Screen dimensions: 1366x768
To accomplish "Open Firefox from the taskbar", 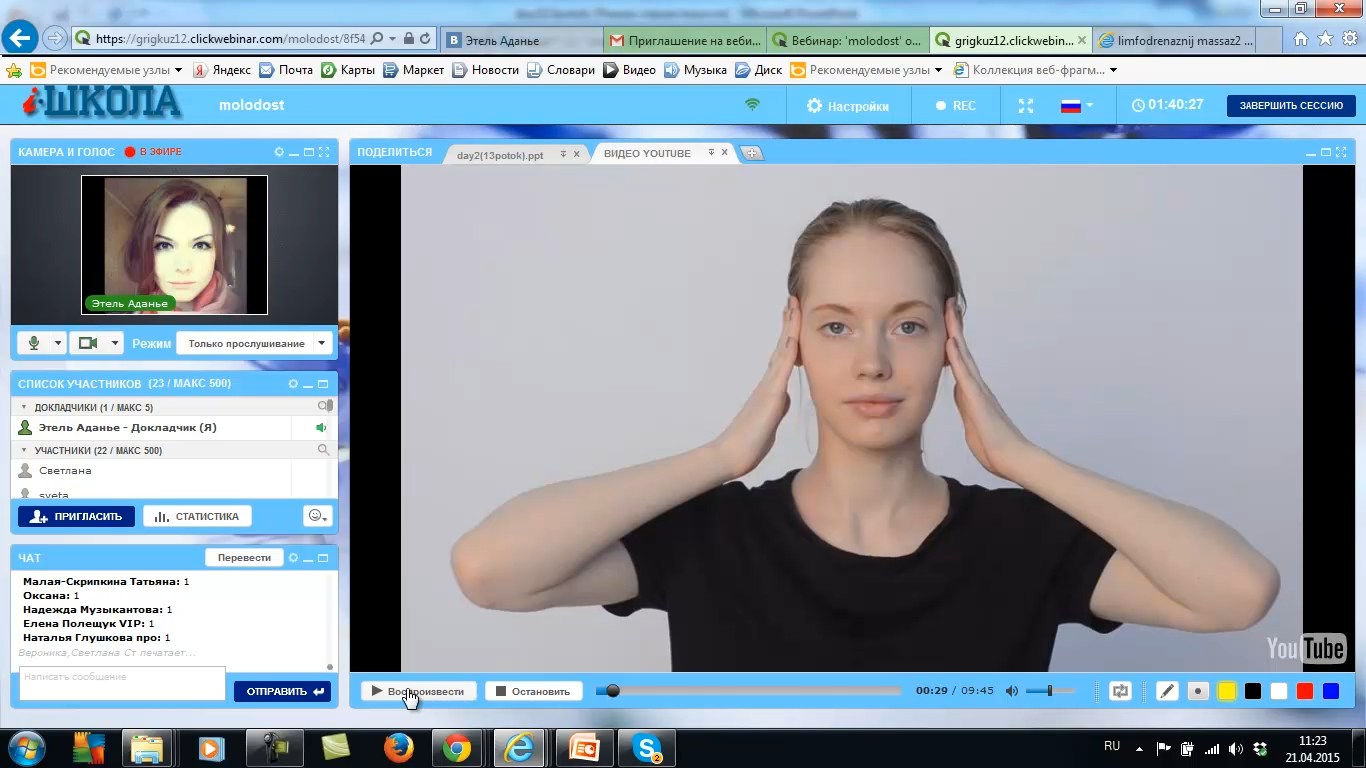I will 399,748.
